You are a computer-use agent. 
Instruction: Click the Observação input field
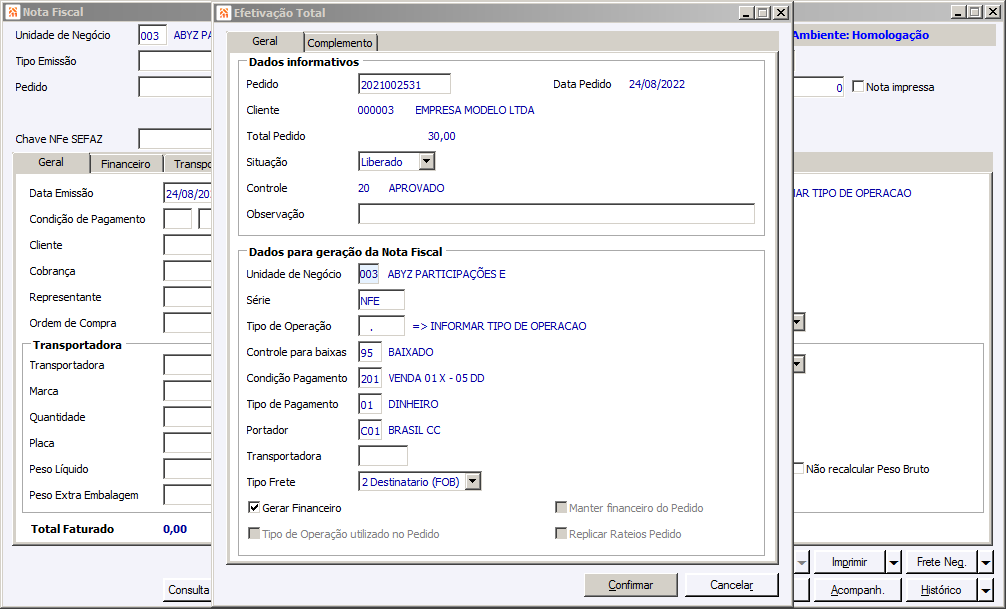(x=556, y=214)
